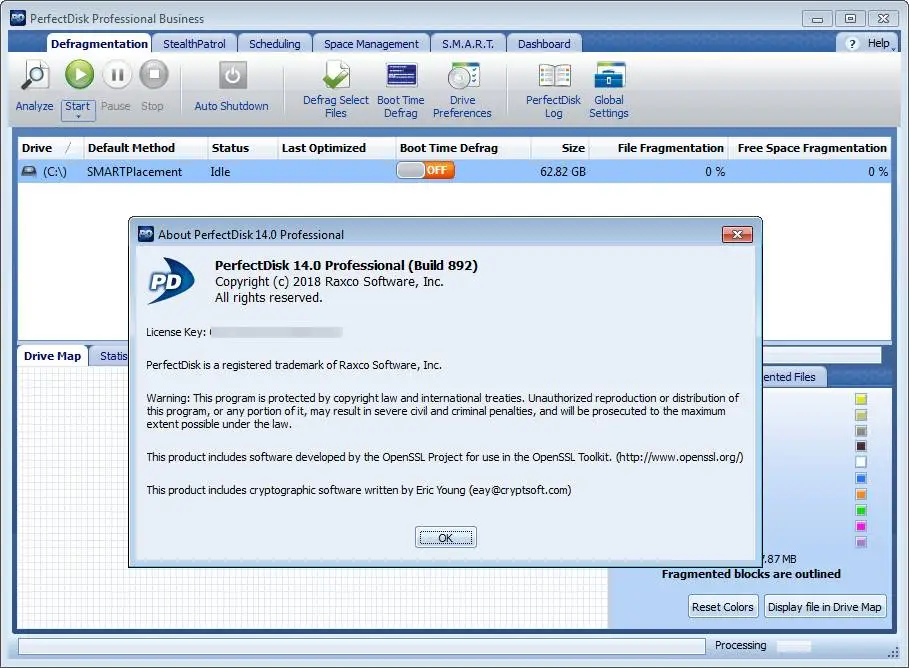Click the PerfectDisk logo in About dialog
Image resolution: width=909 pixels, height=668 pixels.
[170, 281]
